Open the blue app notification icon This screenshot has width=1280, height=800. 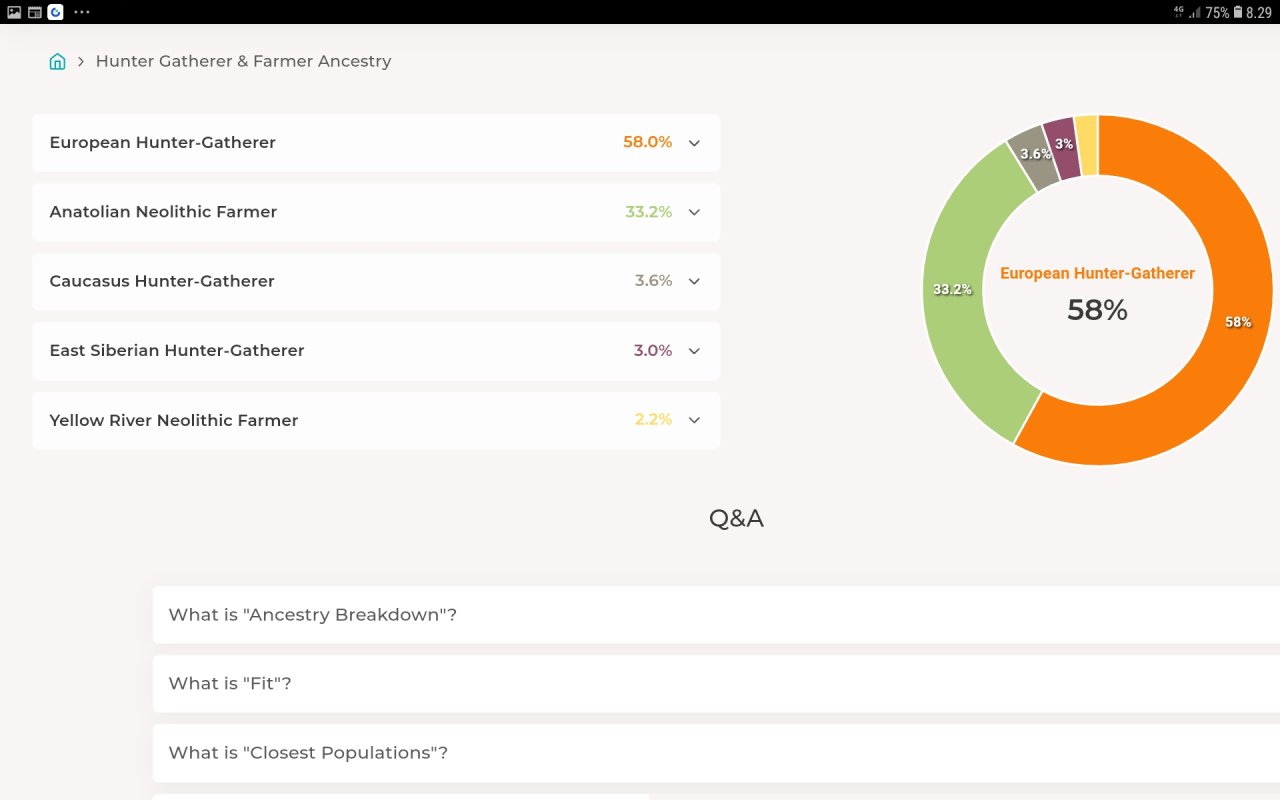[x=55, y=12]
